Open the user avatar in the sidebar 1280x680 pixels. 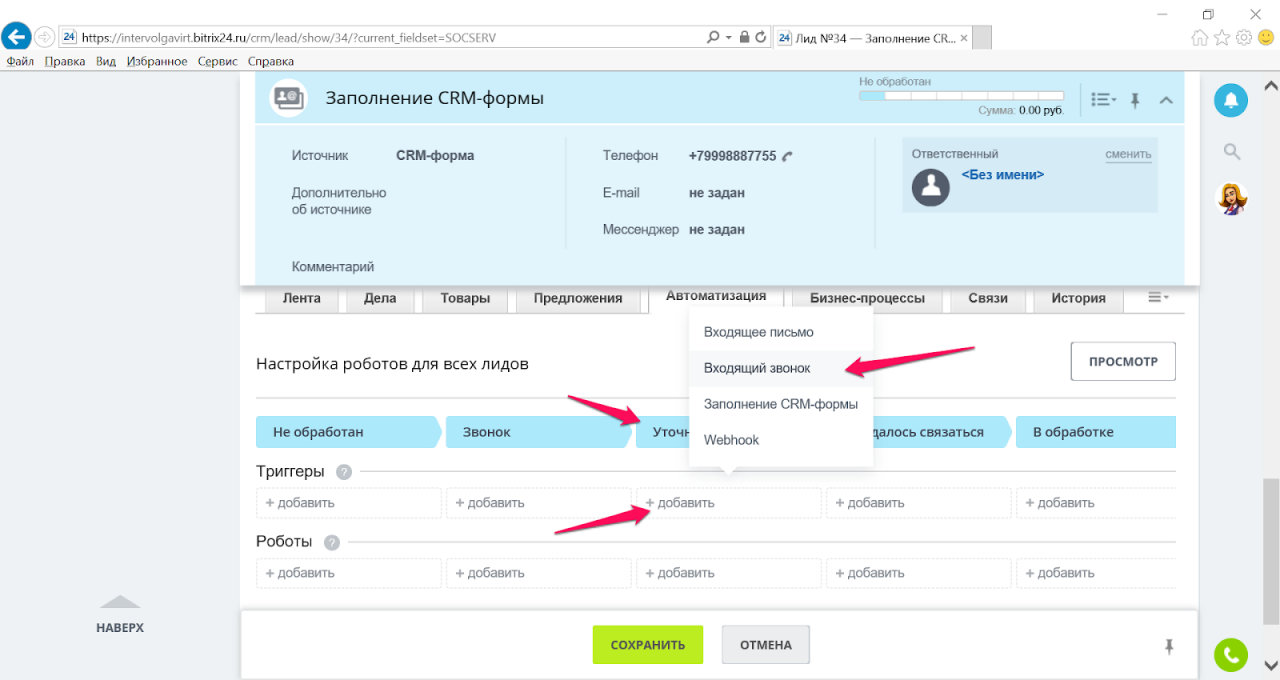pos(1231,198)
